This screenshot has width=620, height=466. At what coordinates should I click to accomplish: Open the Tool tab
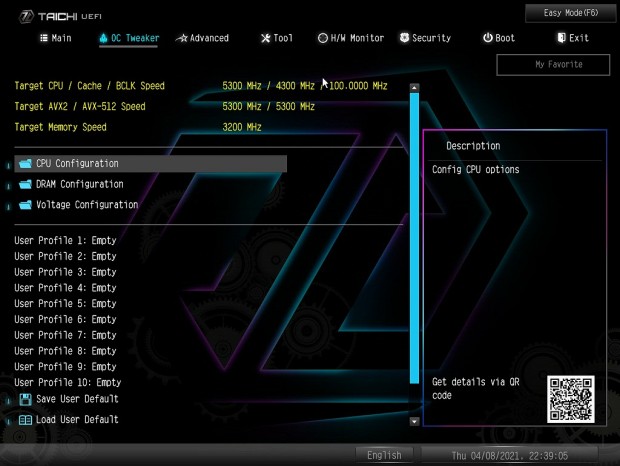point(277,38)
